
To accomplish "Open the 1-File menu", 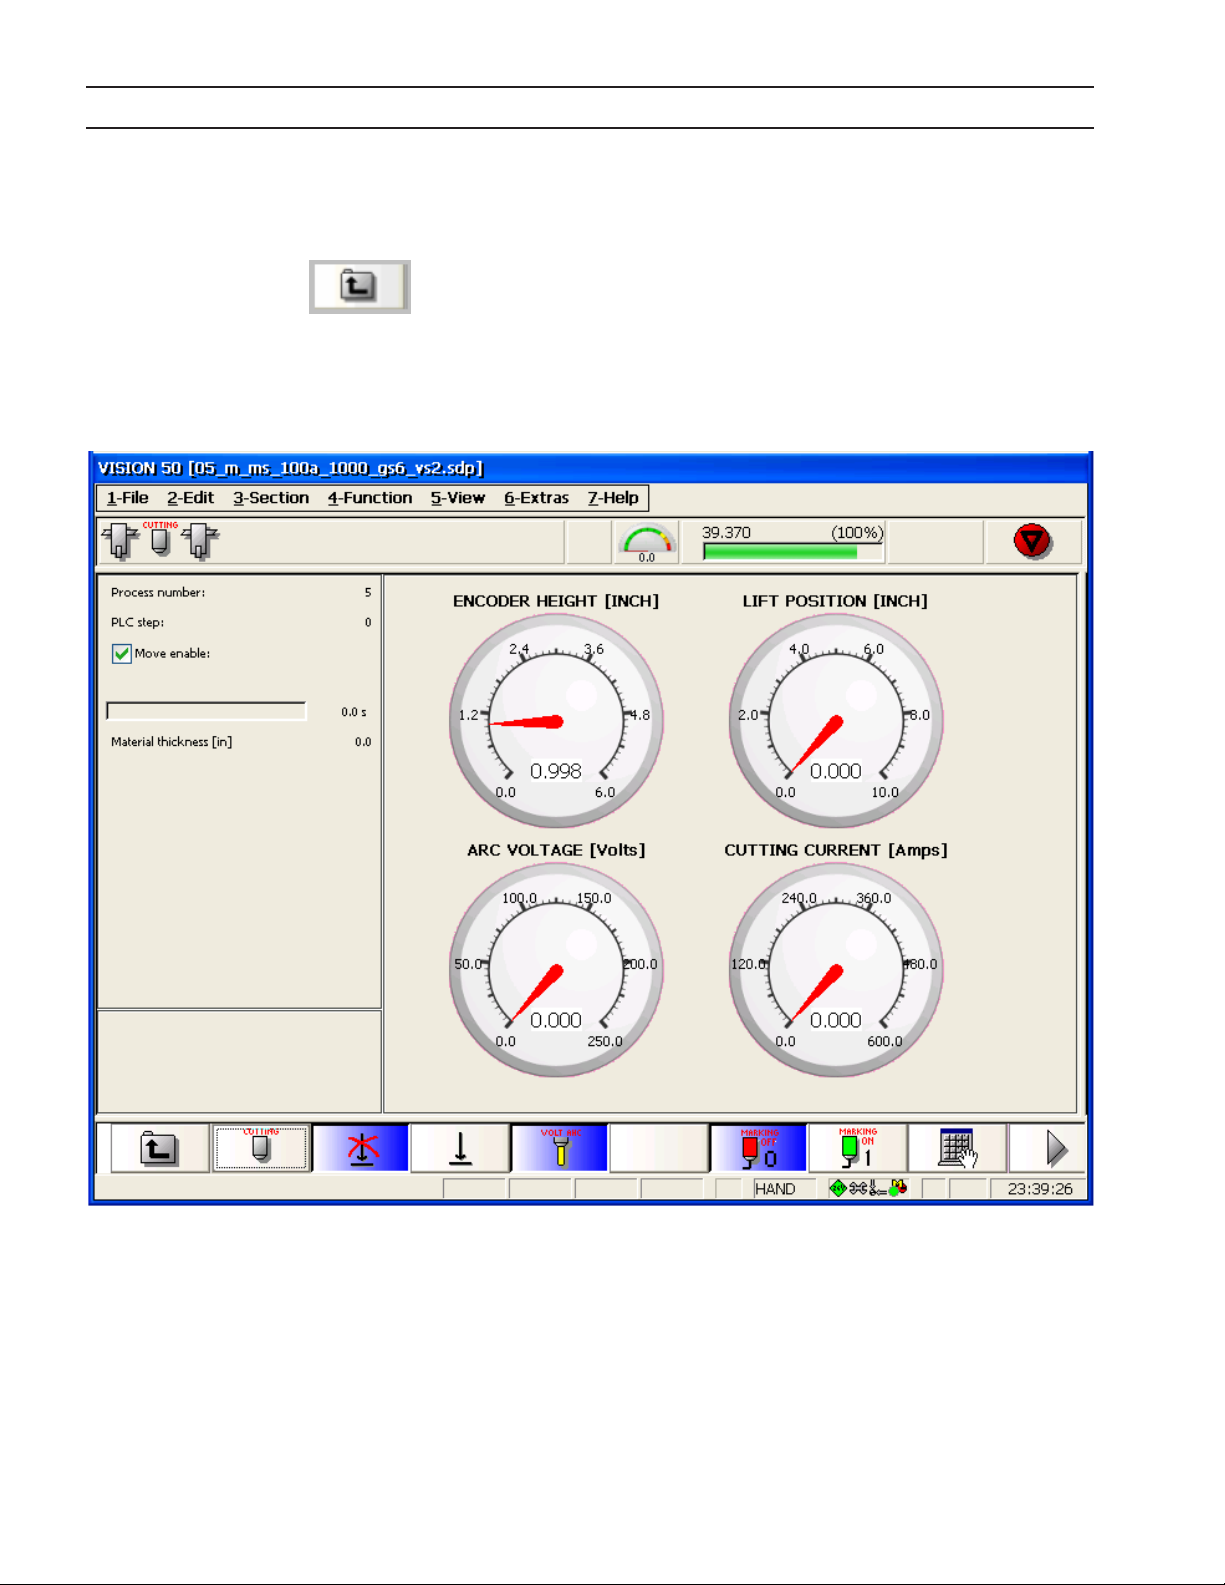I will pyautogui.click(x=128, y=498).
